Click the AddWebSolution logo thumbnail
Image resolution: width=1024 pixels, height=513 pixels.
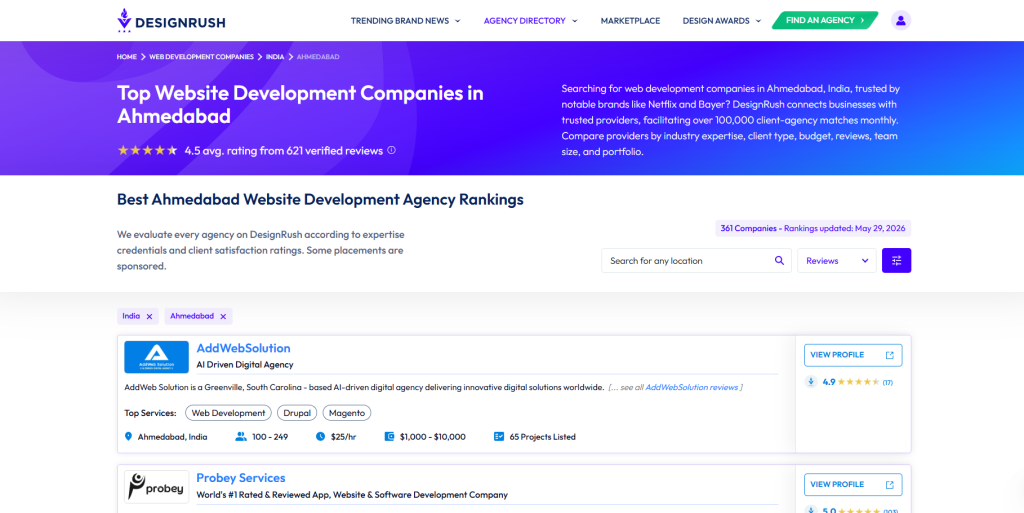157,357
